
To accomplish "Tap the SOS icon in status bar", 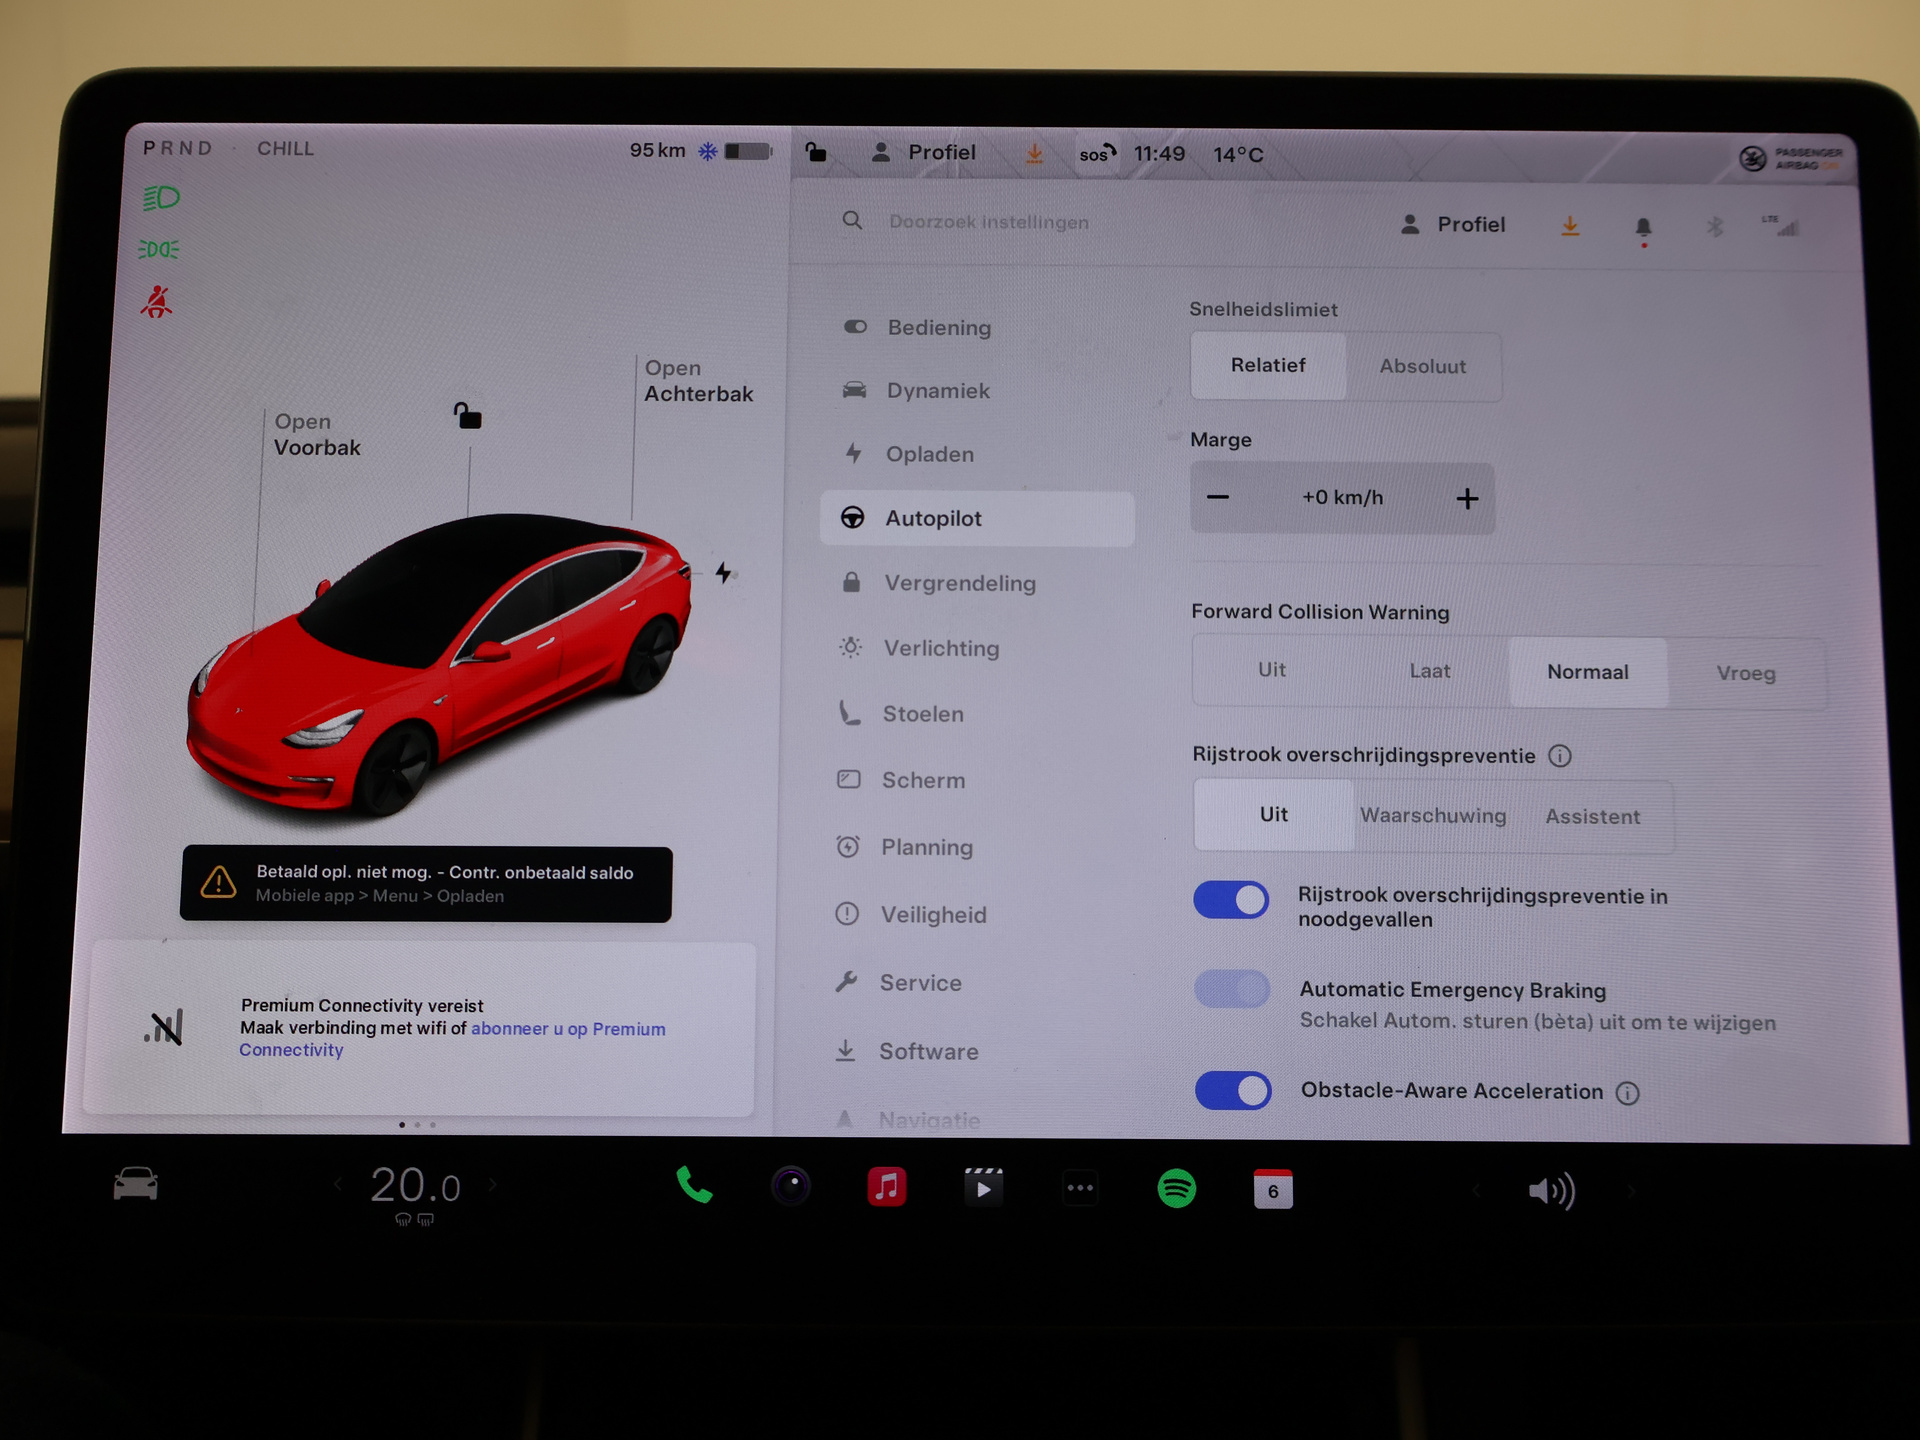I will pyautogui.click(x=1097, y=154).
